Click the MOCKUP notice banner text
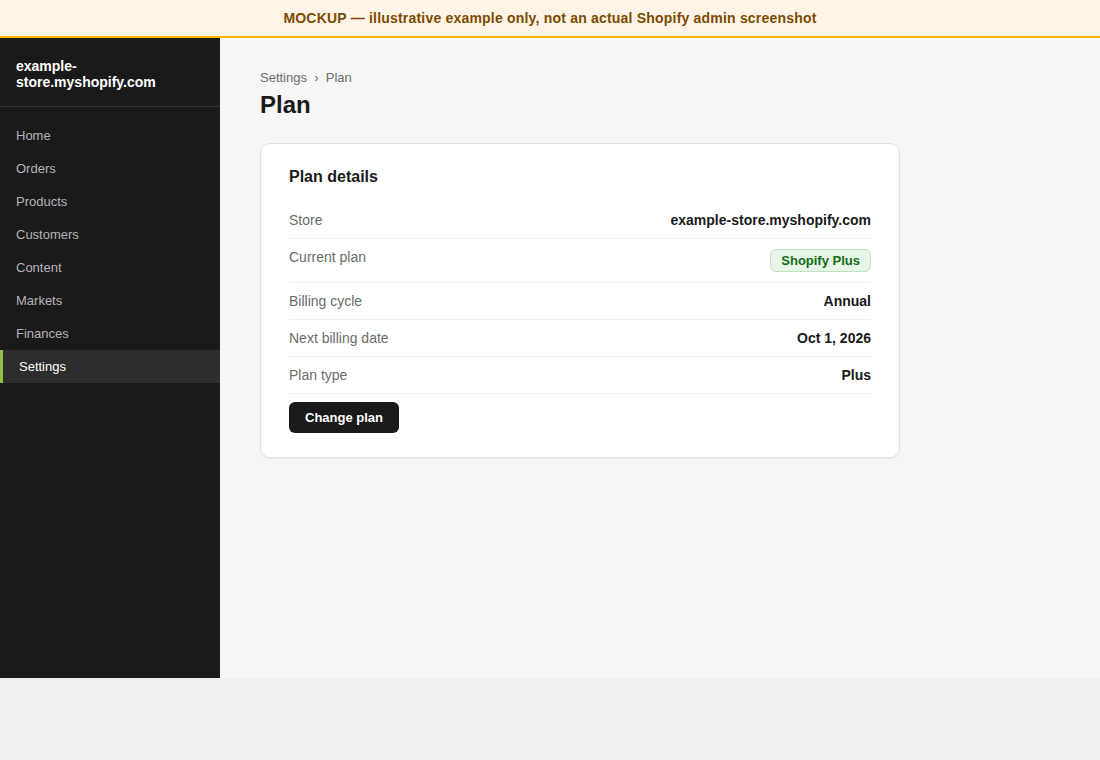 tap(550, 18)
